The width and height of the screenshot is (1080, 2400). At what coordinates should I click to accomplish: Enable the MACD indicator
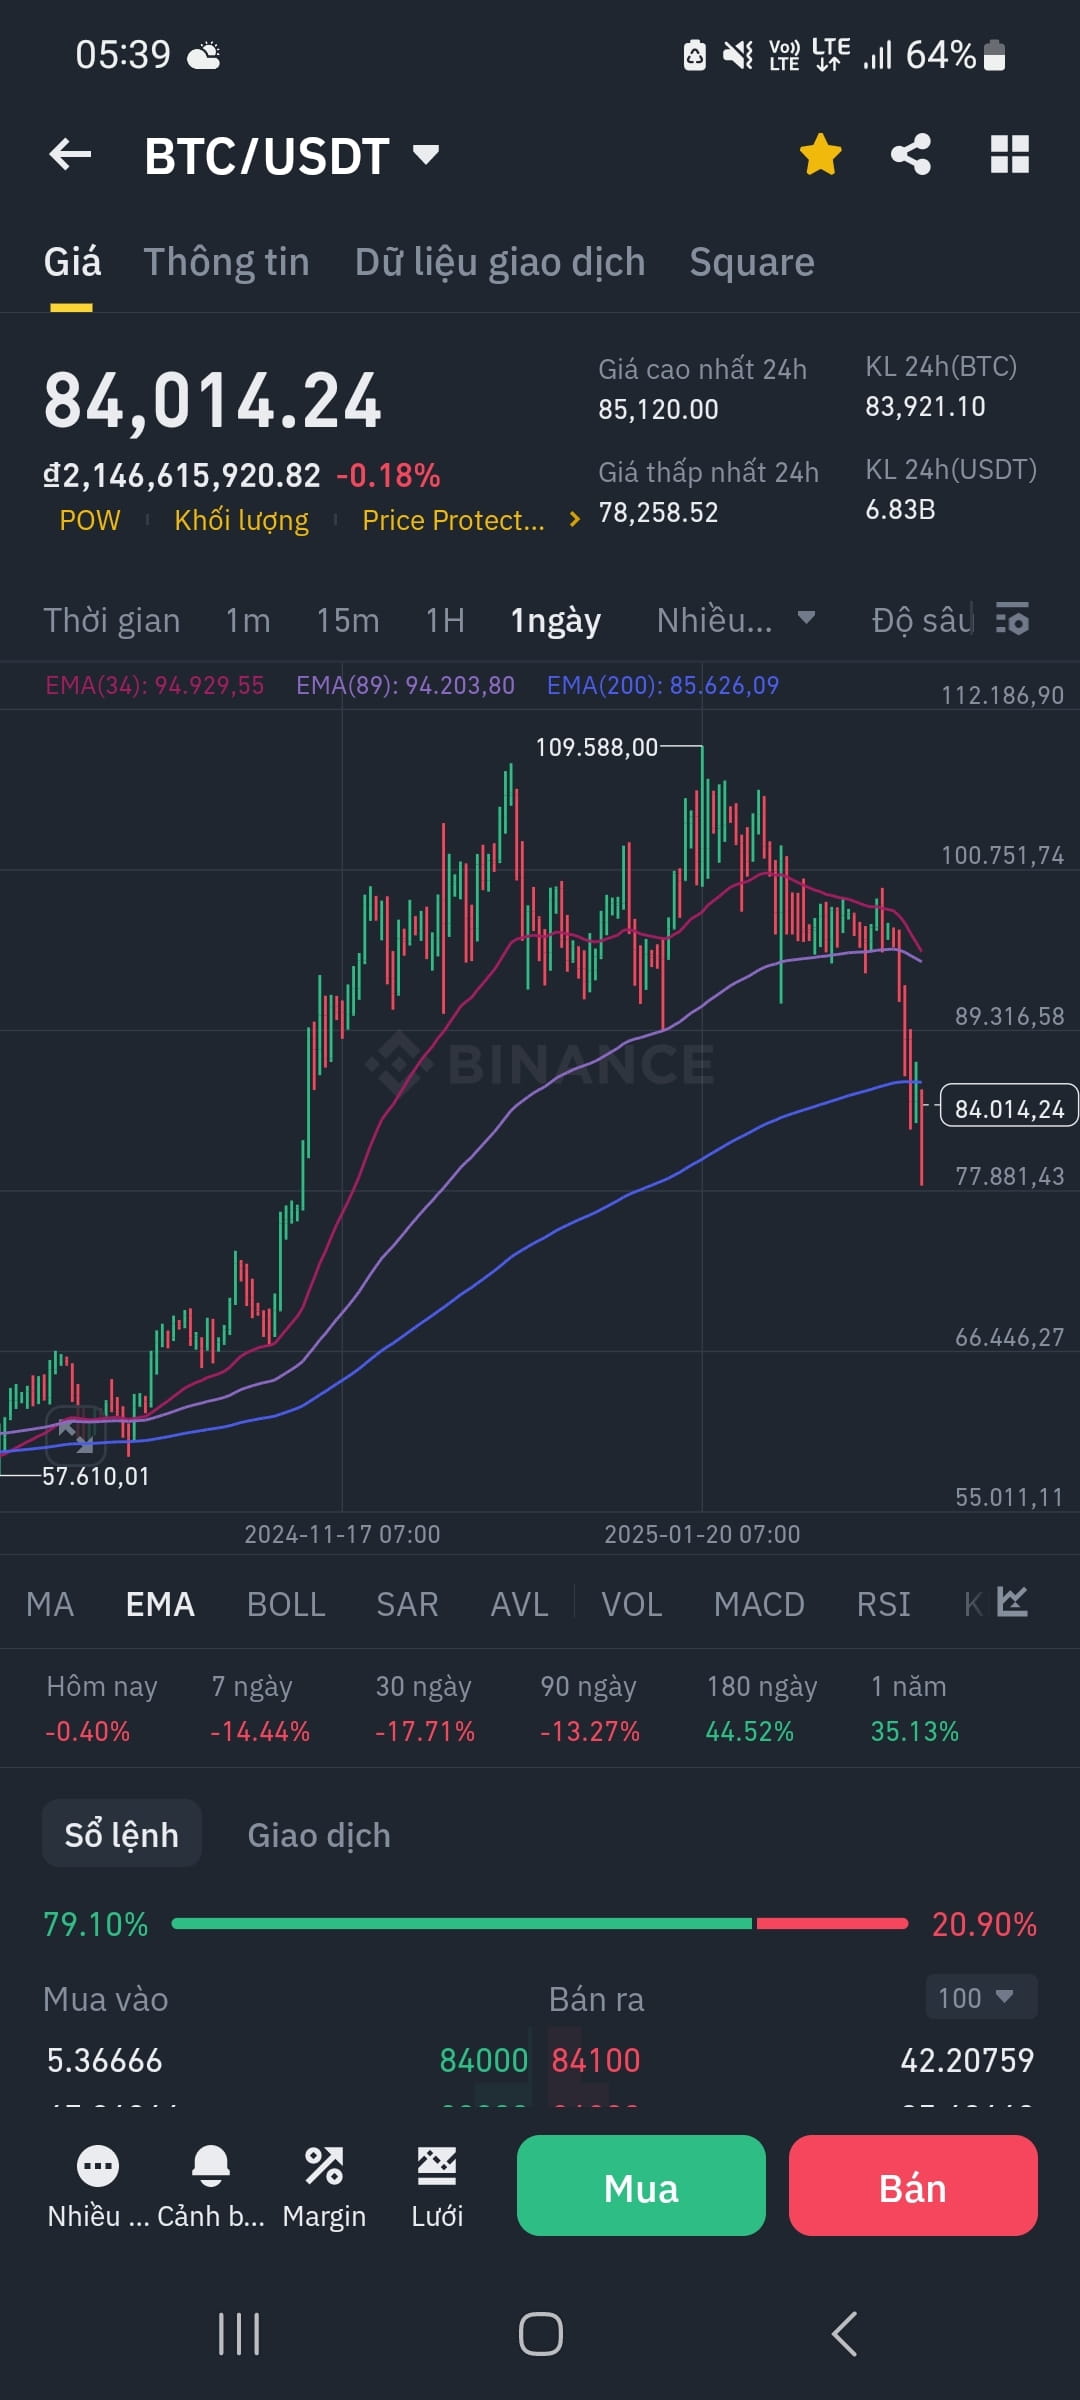pyautogui.click(x=759, y=1604)
